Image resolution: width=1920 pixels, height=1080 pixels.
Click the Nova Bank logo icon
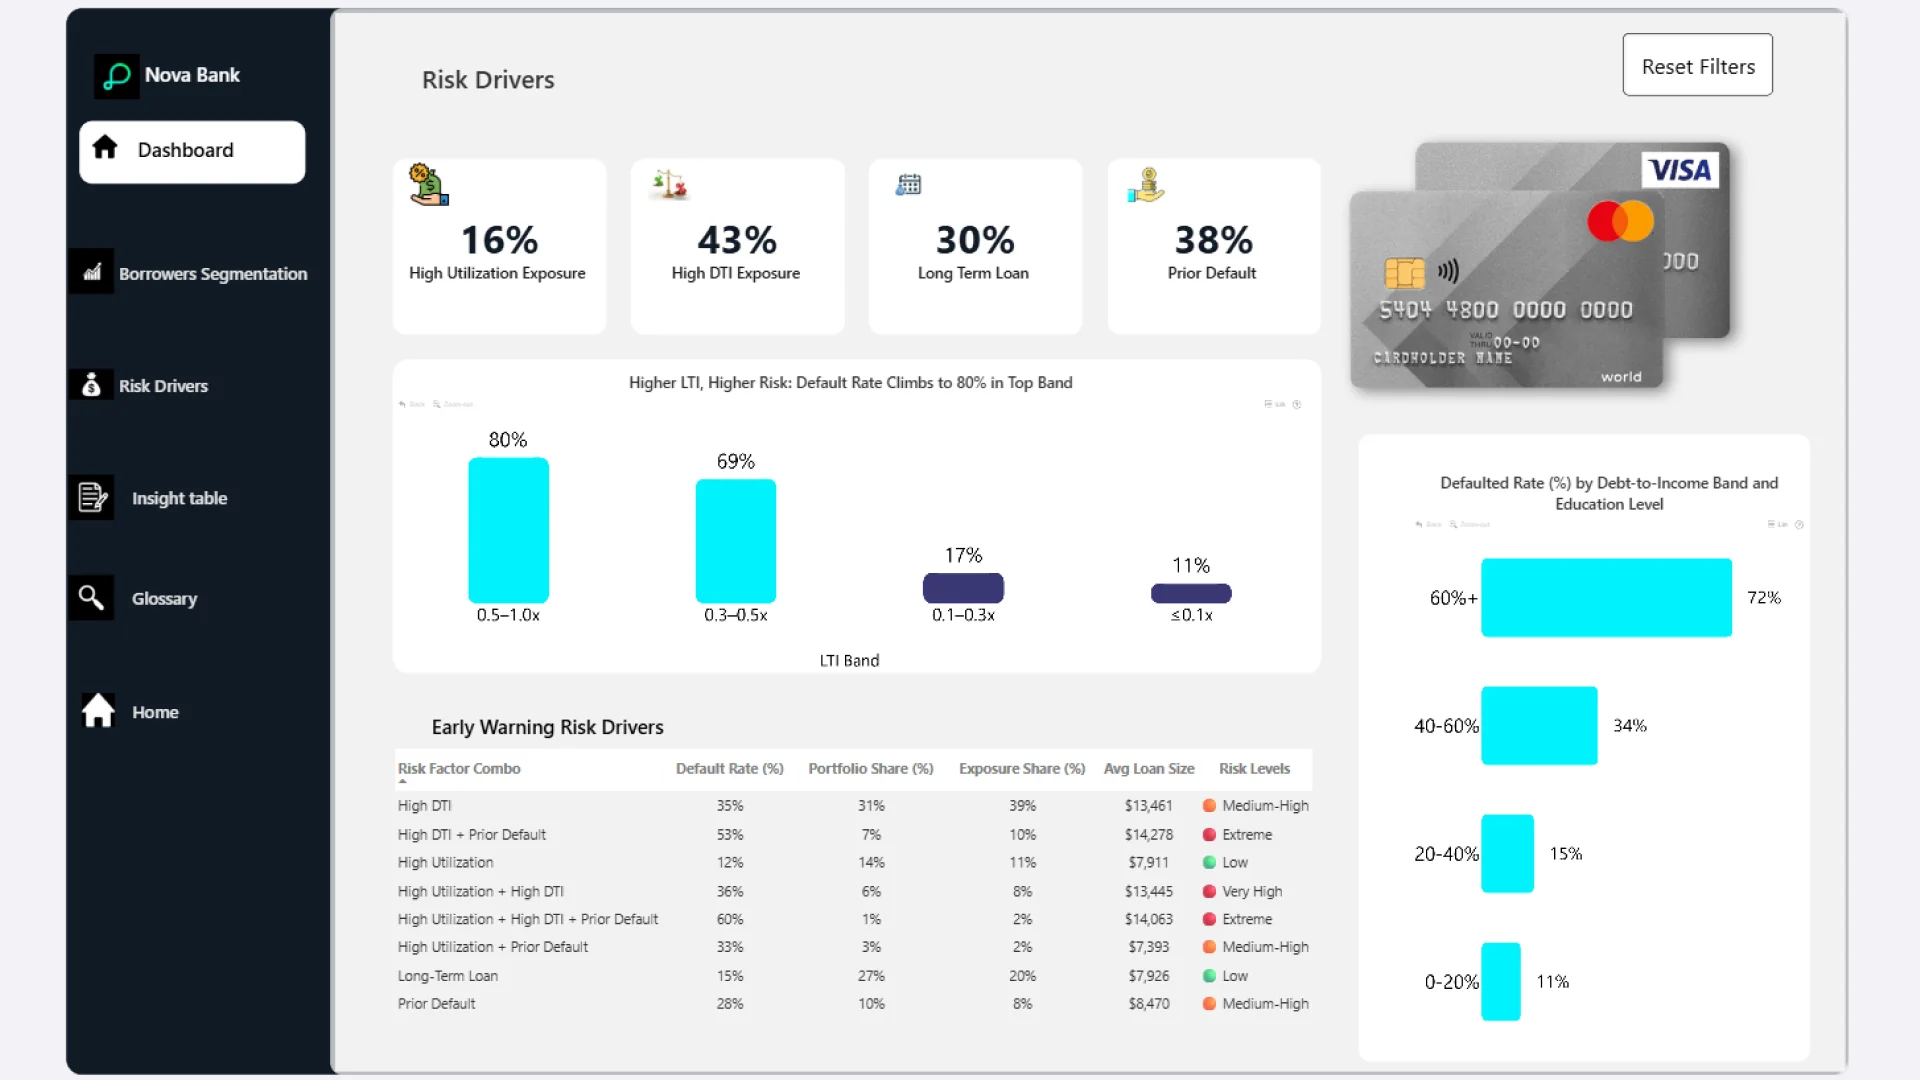(x=117, y=76)
